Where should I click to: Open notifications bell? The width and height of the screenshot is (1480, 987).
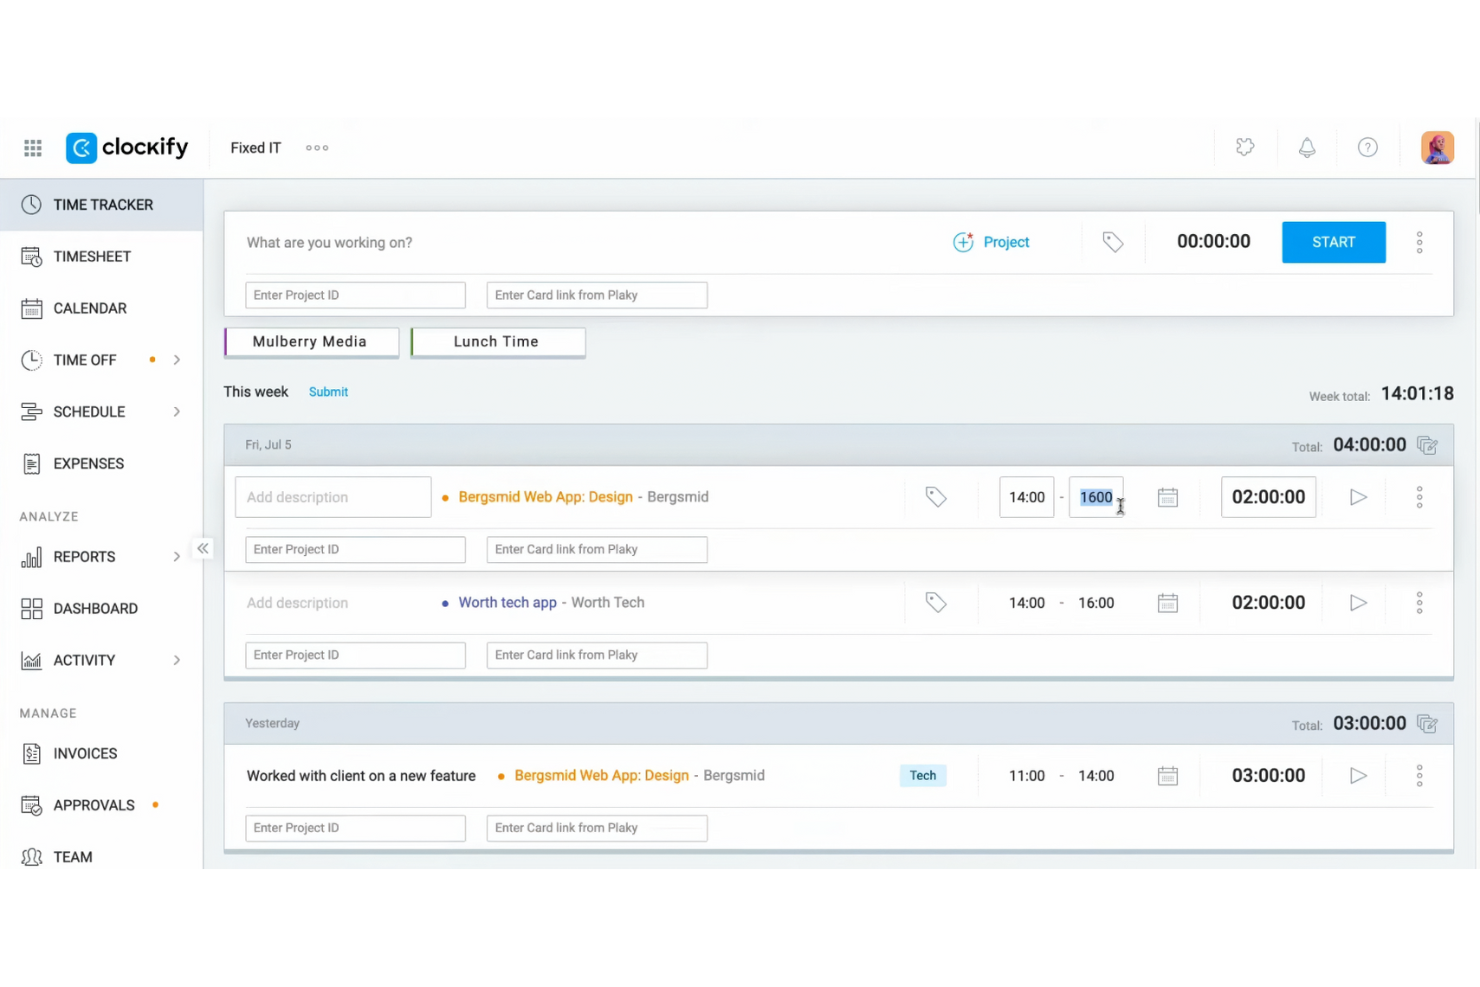pyautogui.click(x=1307, y=148)
